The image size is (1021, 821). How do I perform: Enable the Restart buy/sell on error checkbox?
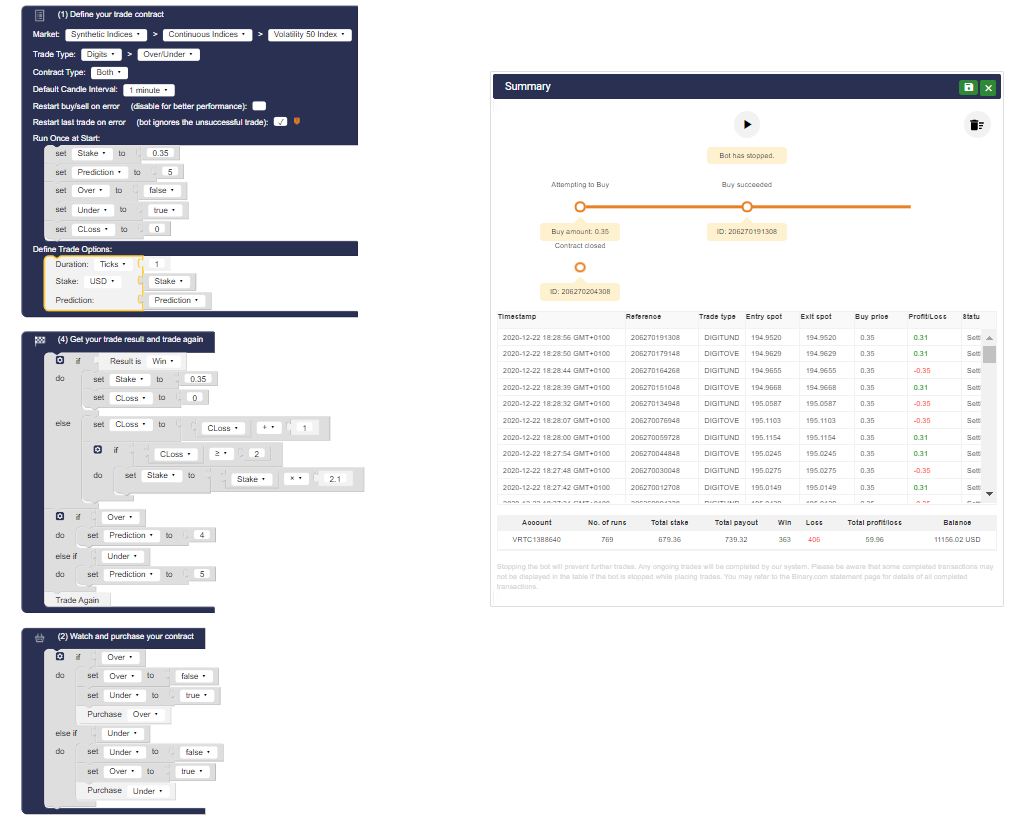(258, 105)
